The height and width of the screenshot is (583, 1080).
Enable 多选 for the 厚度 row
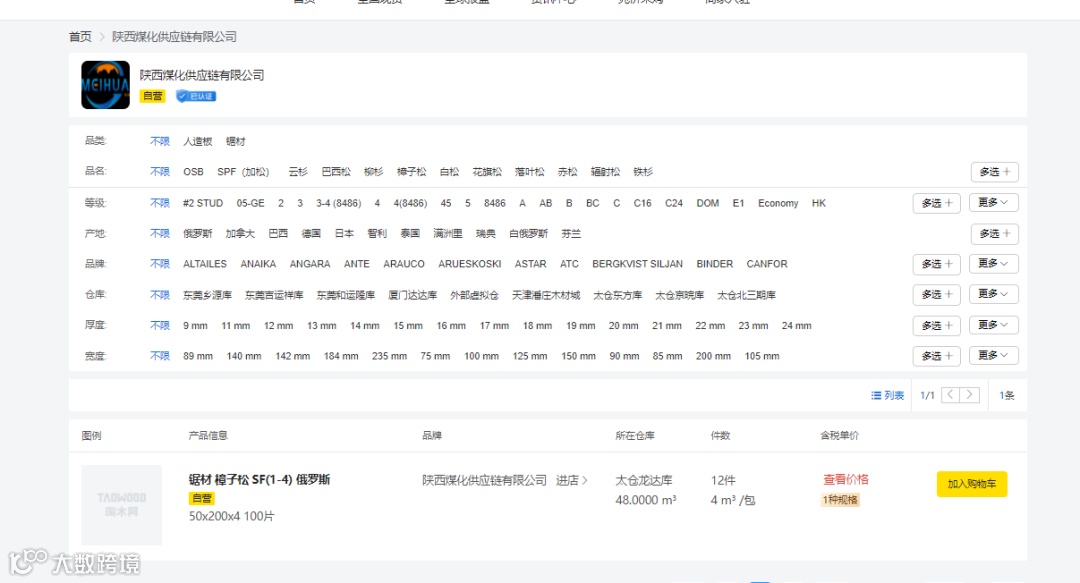[x=937, y=325]
